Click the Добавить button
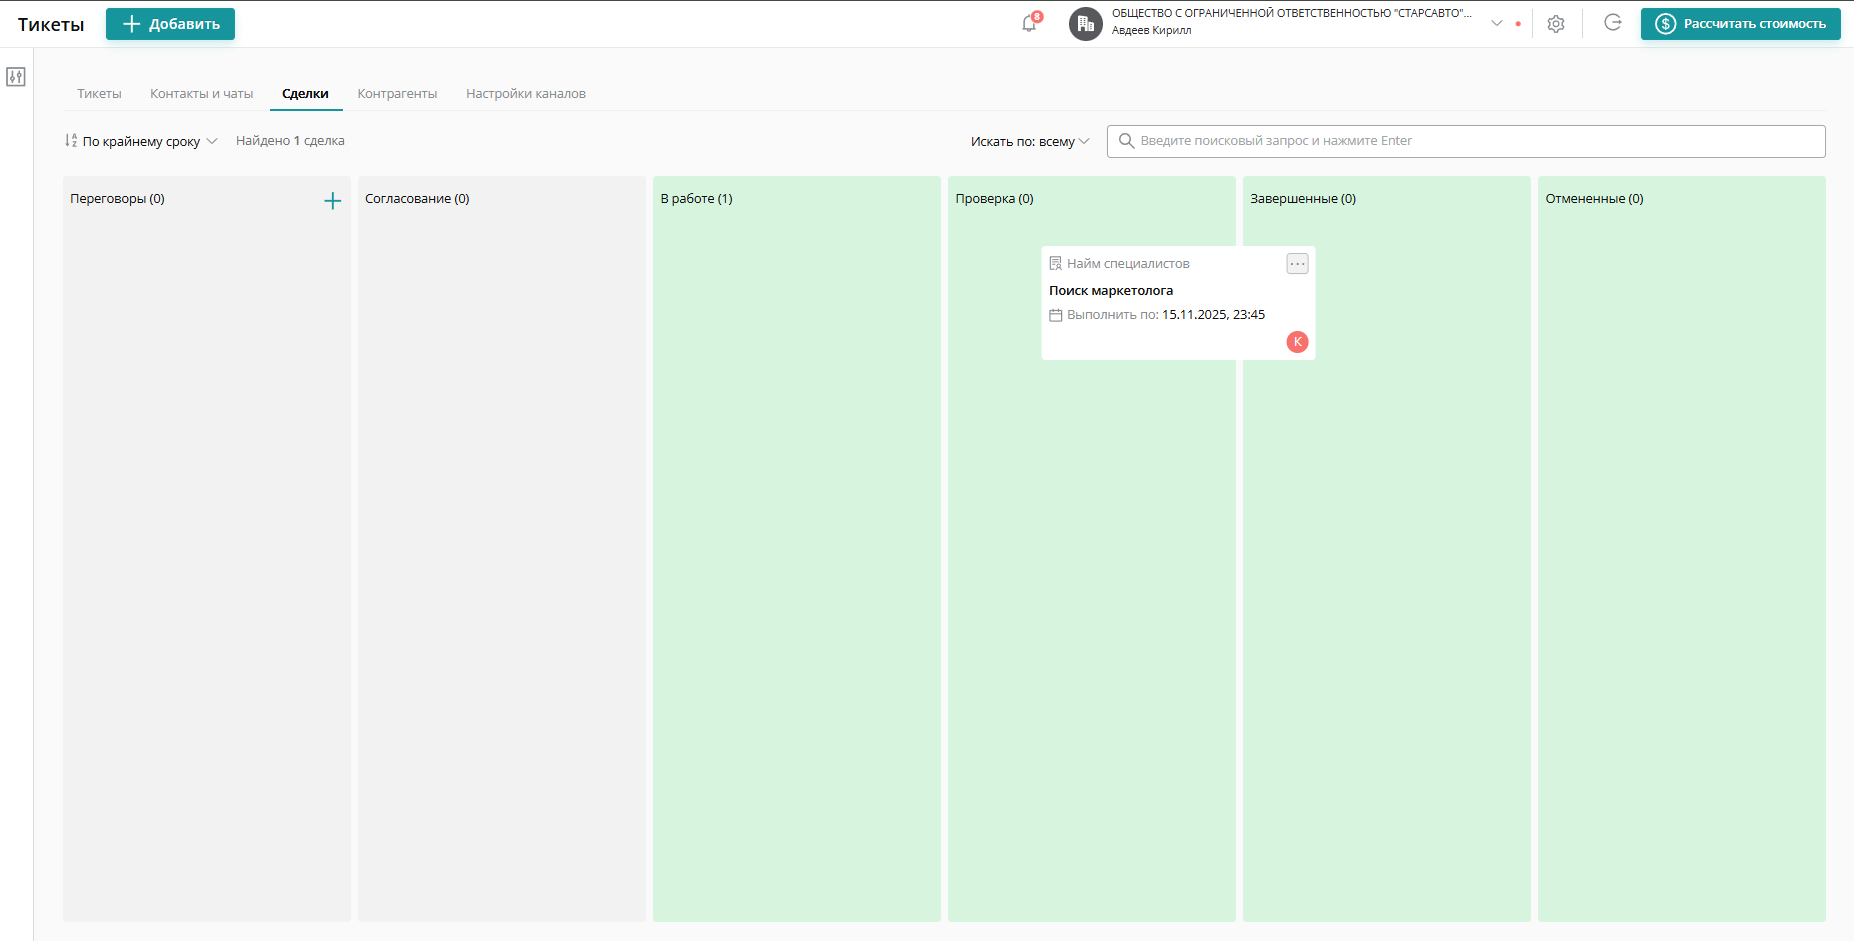This screenshot has height=941, width=1854. 170,24
